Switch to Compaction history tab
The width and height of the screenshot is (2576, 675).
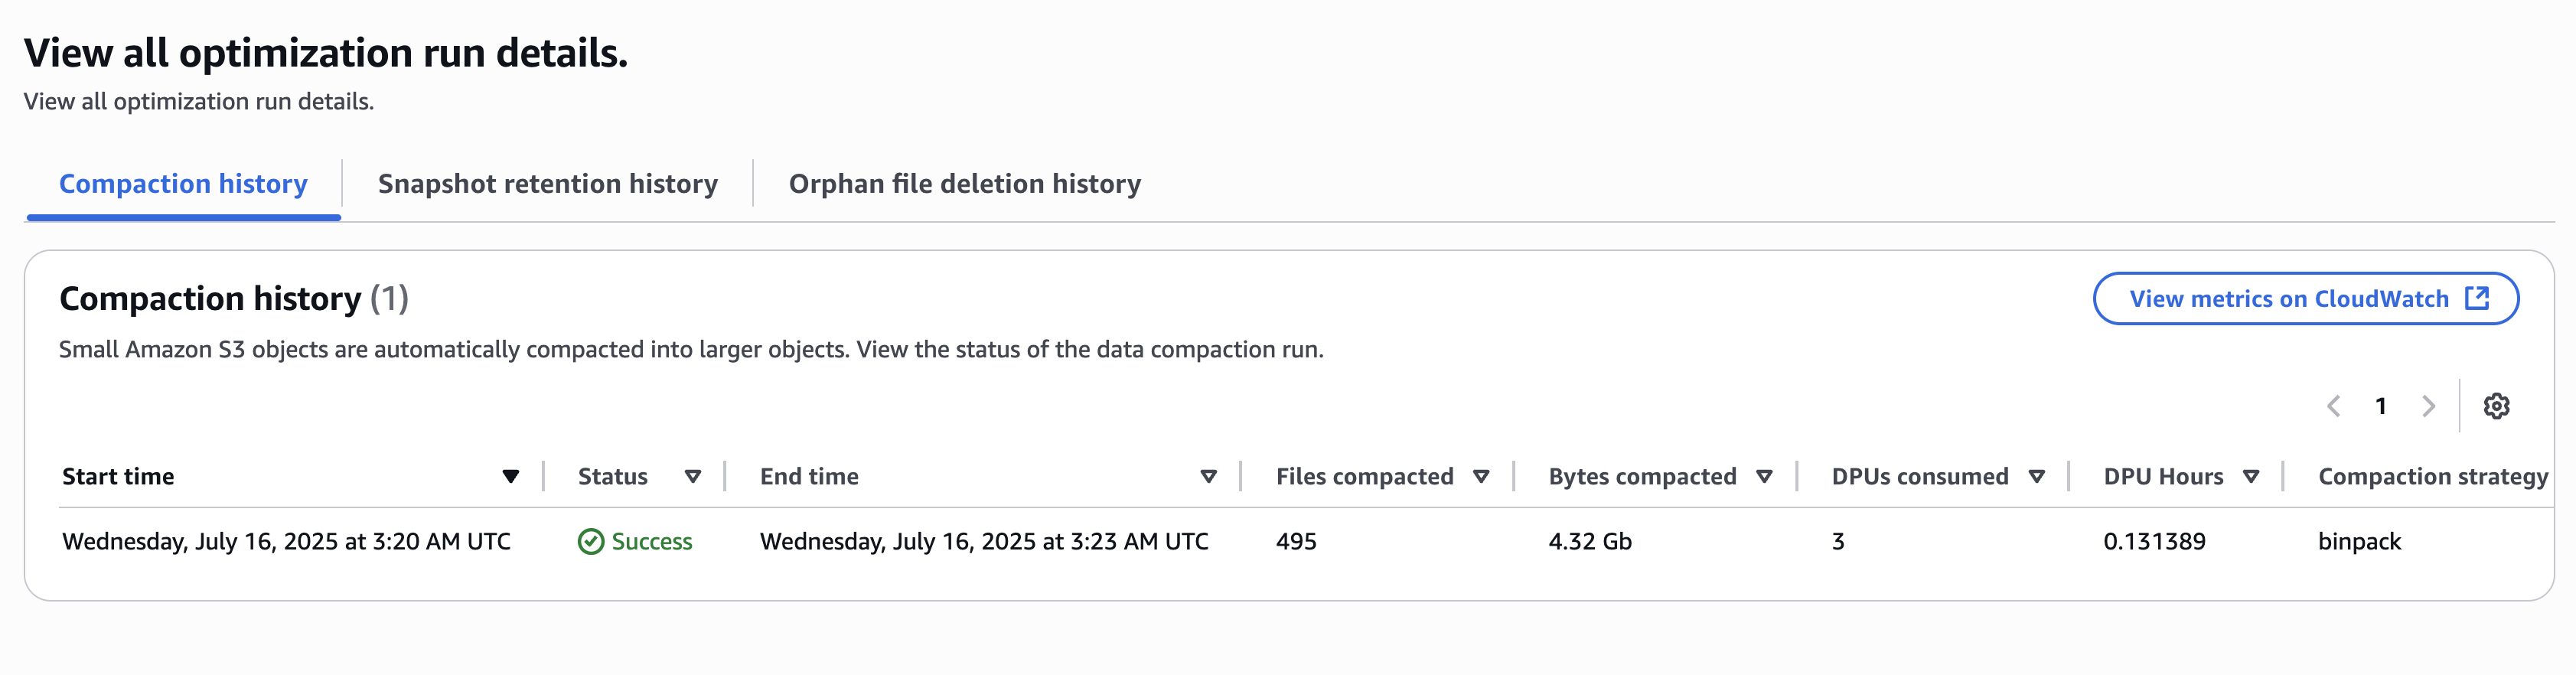[x=183, y=184]
